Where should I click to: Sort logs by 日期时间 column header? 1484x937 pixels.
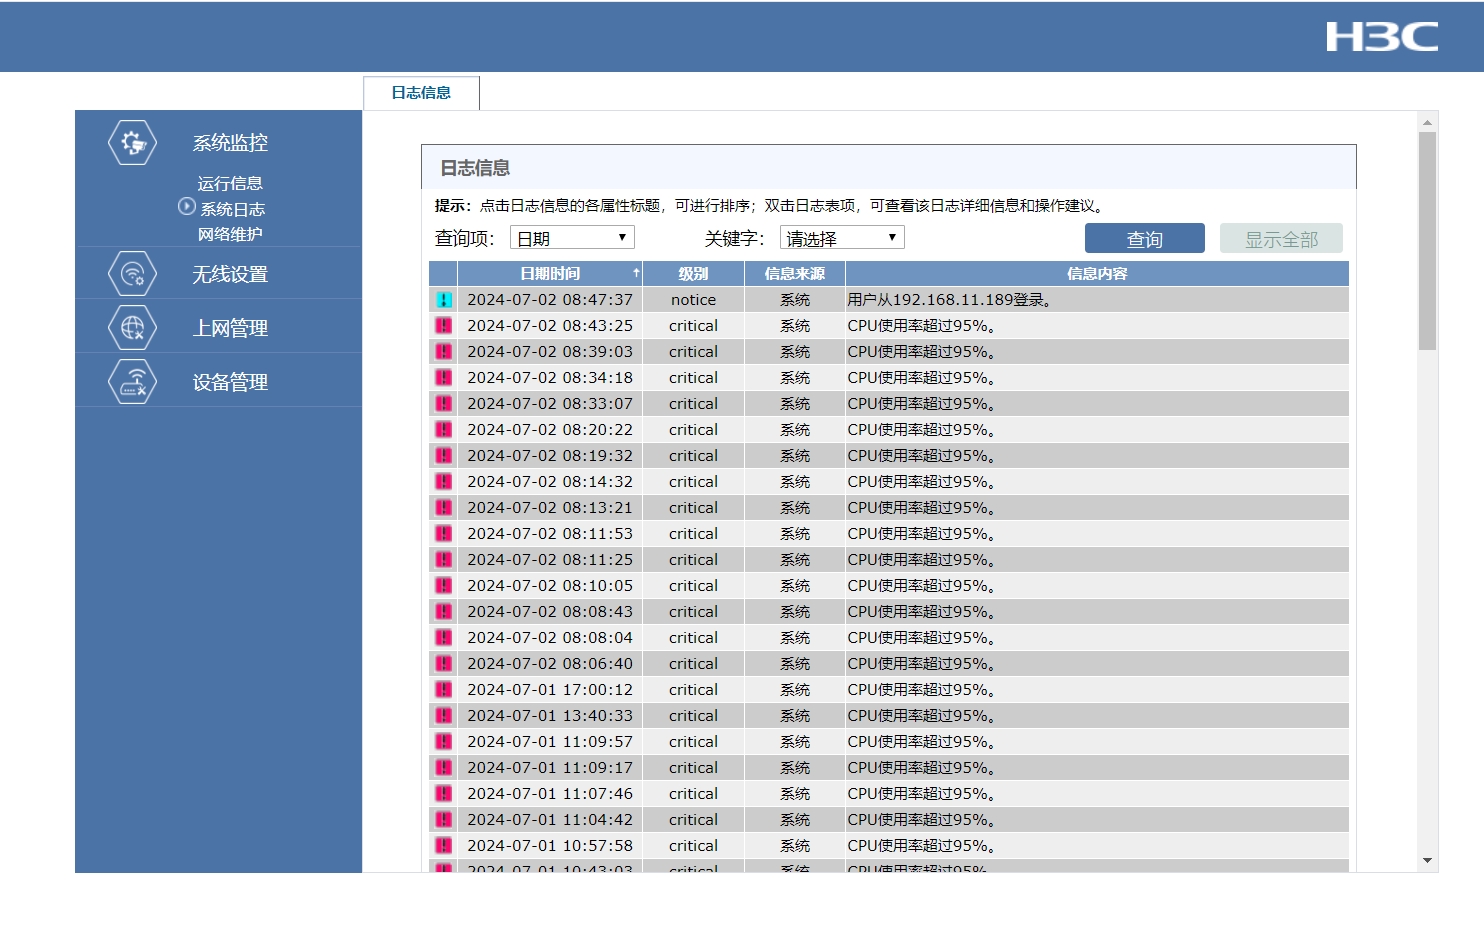pos(550,274)
